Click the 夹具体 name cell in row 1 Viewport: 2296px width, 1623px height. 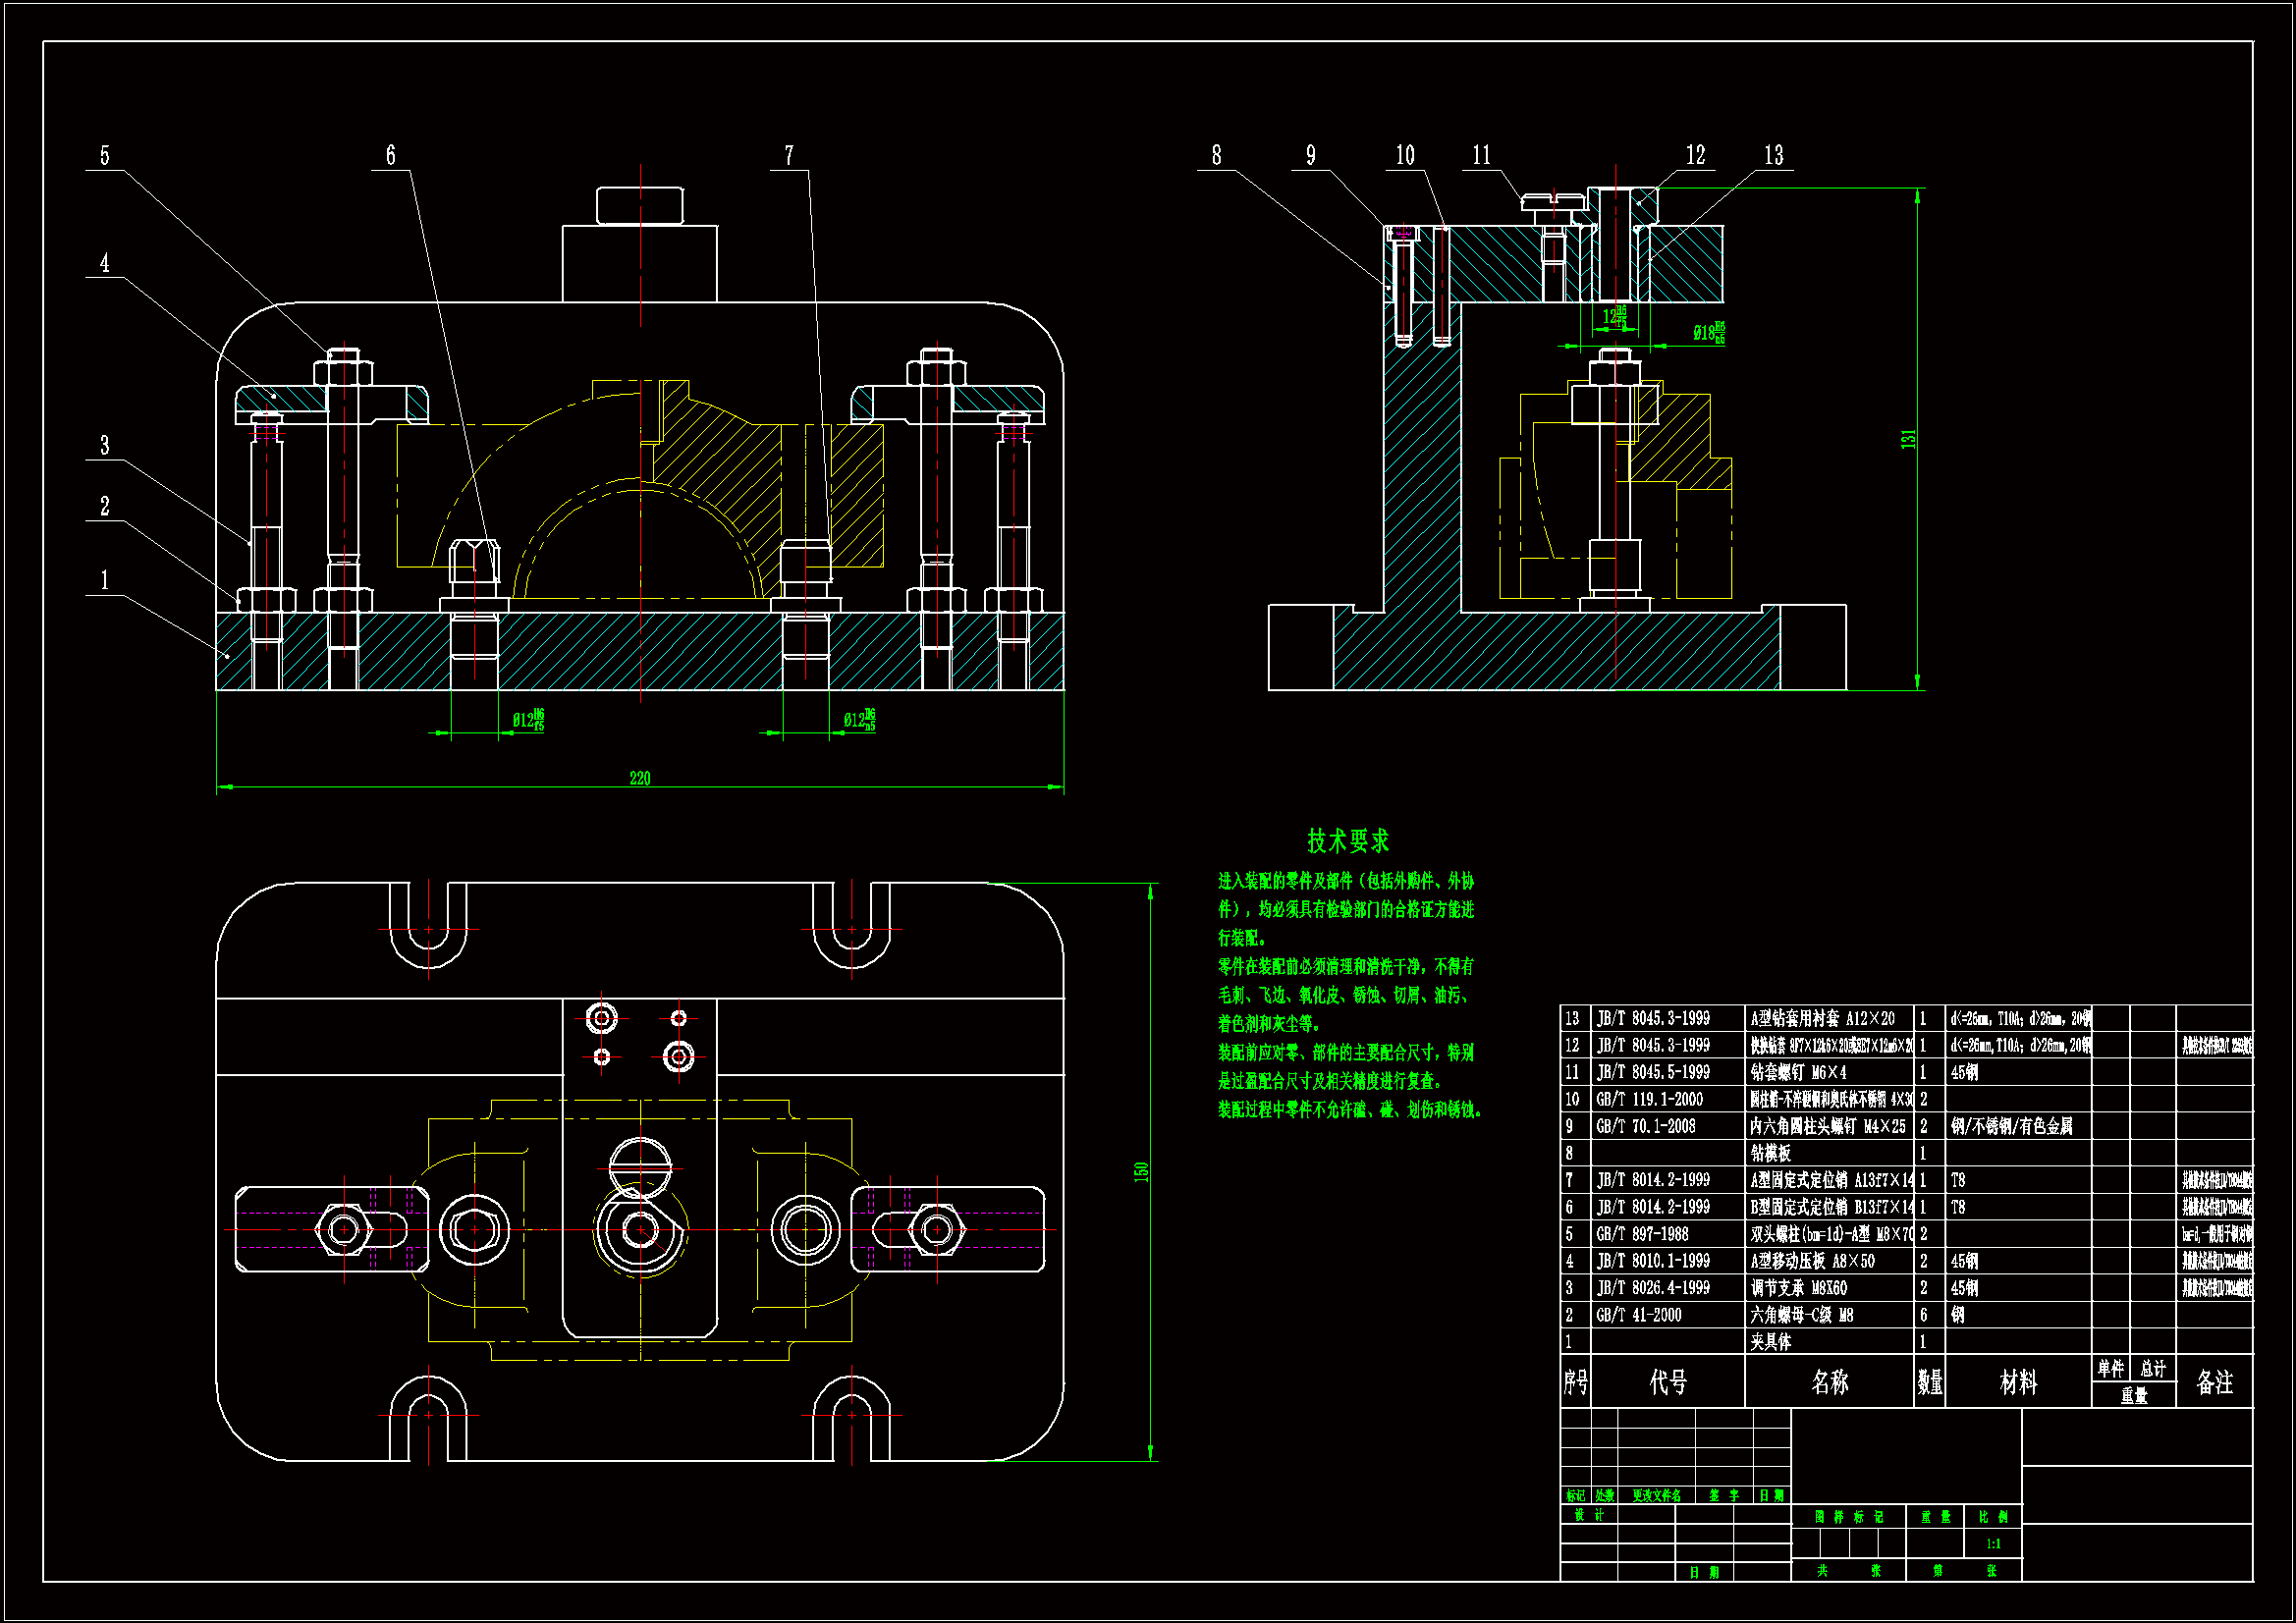click(x=1771, y=1342)
